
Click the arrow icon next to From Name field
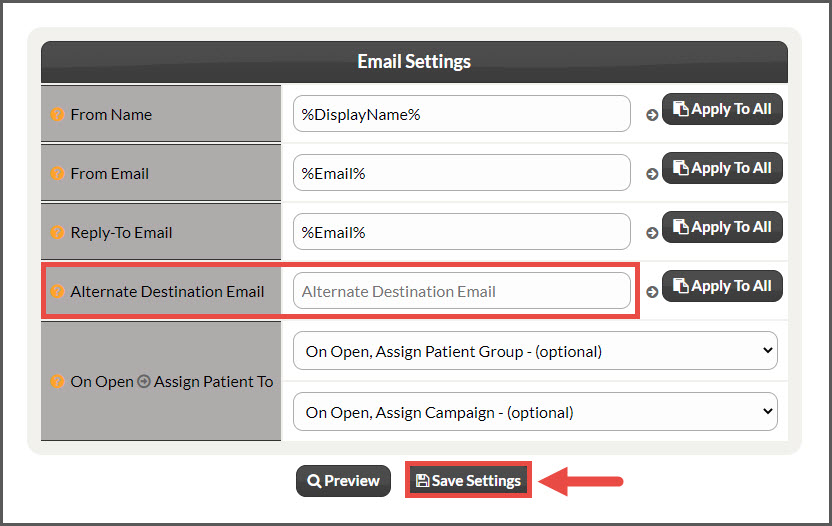point(652,115)
